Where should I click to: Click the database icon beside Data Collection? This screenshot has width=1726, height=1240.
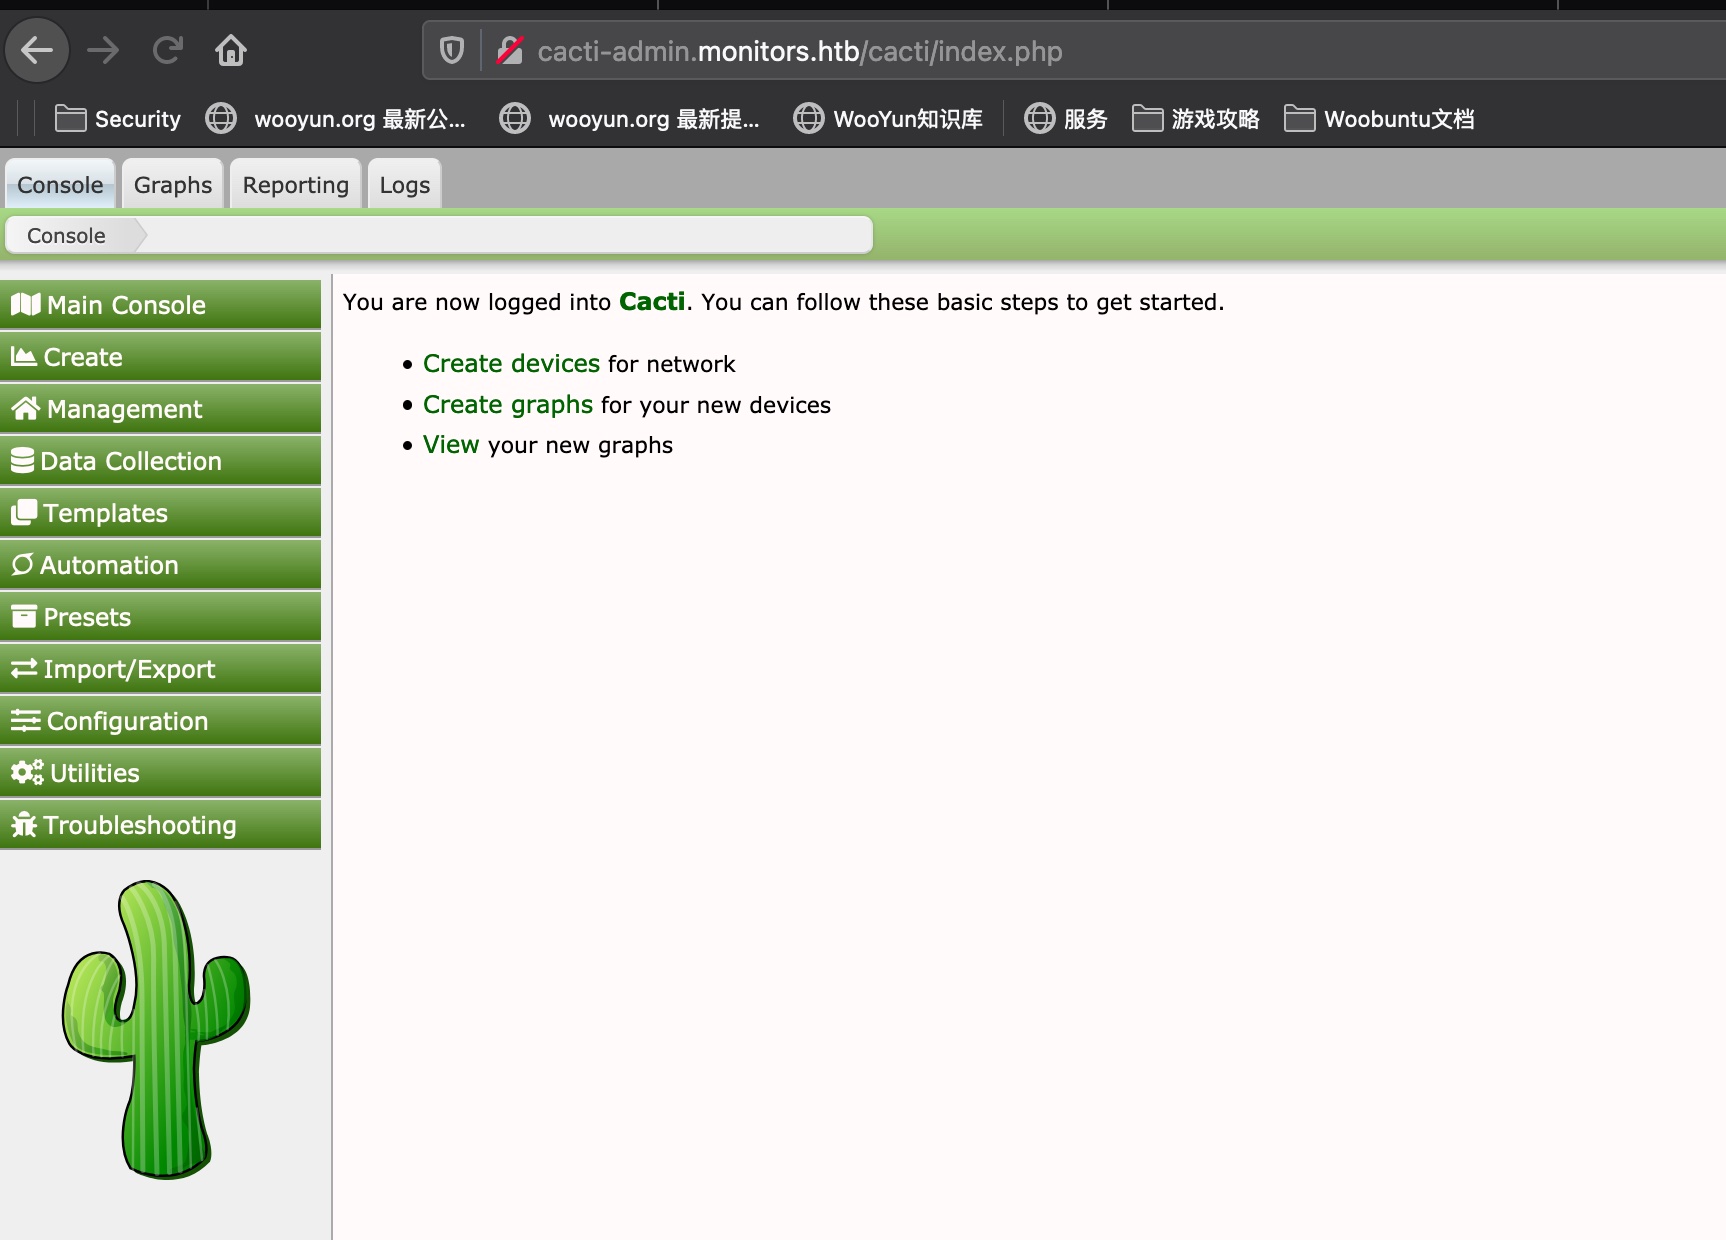[x=23, y=460]
